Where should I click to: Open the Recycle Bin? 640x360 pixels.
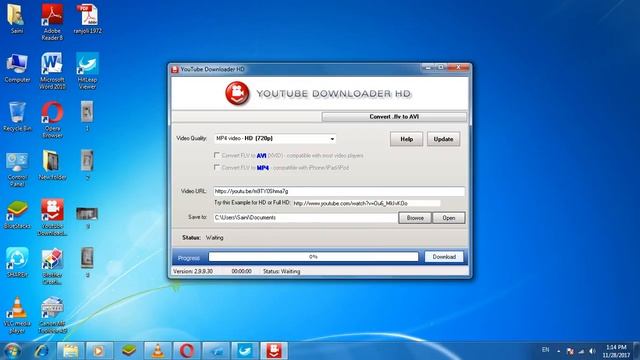coord(17,116)
